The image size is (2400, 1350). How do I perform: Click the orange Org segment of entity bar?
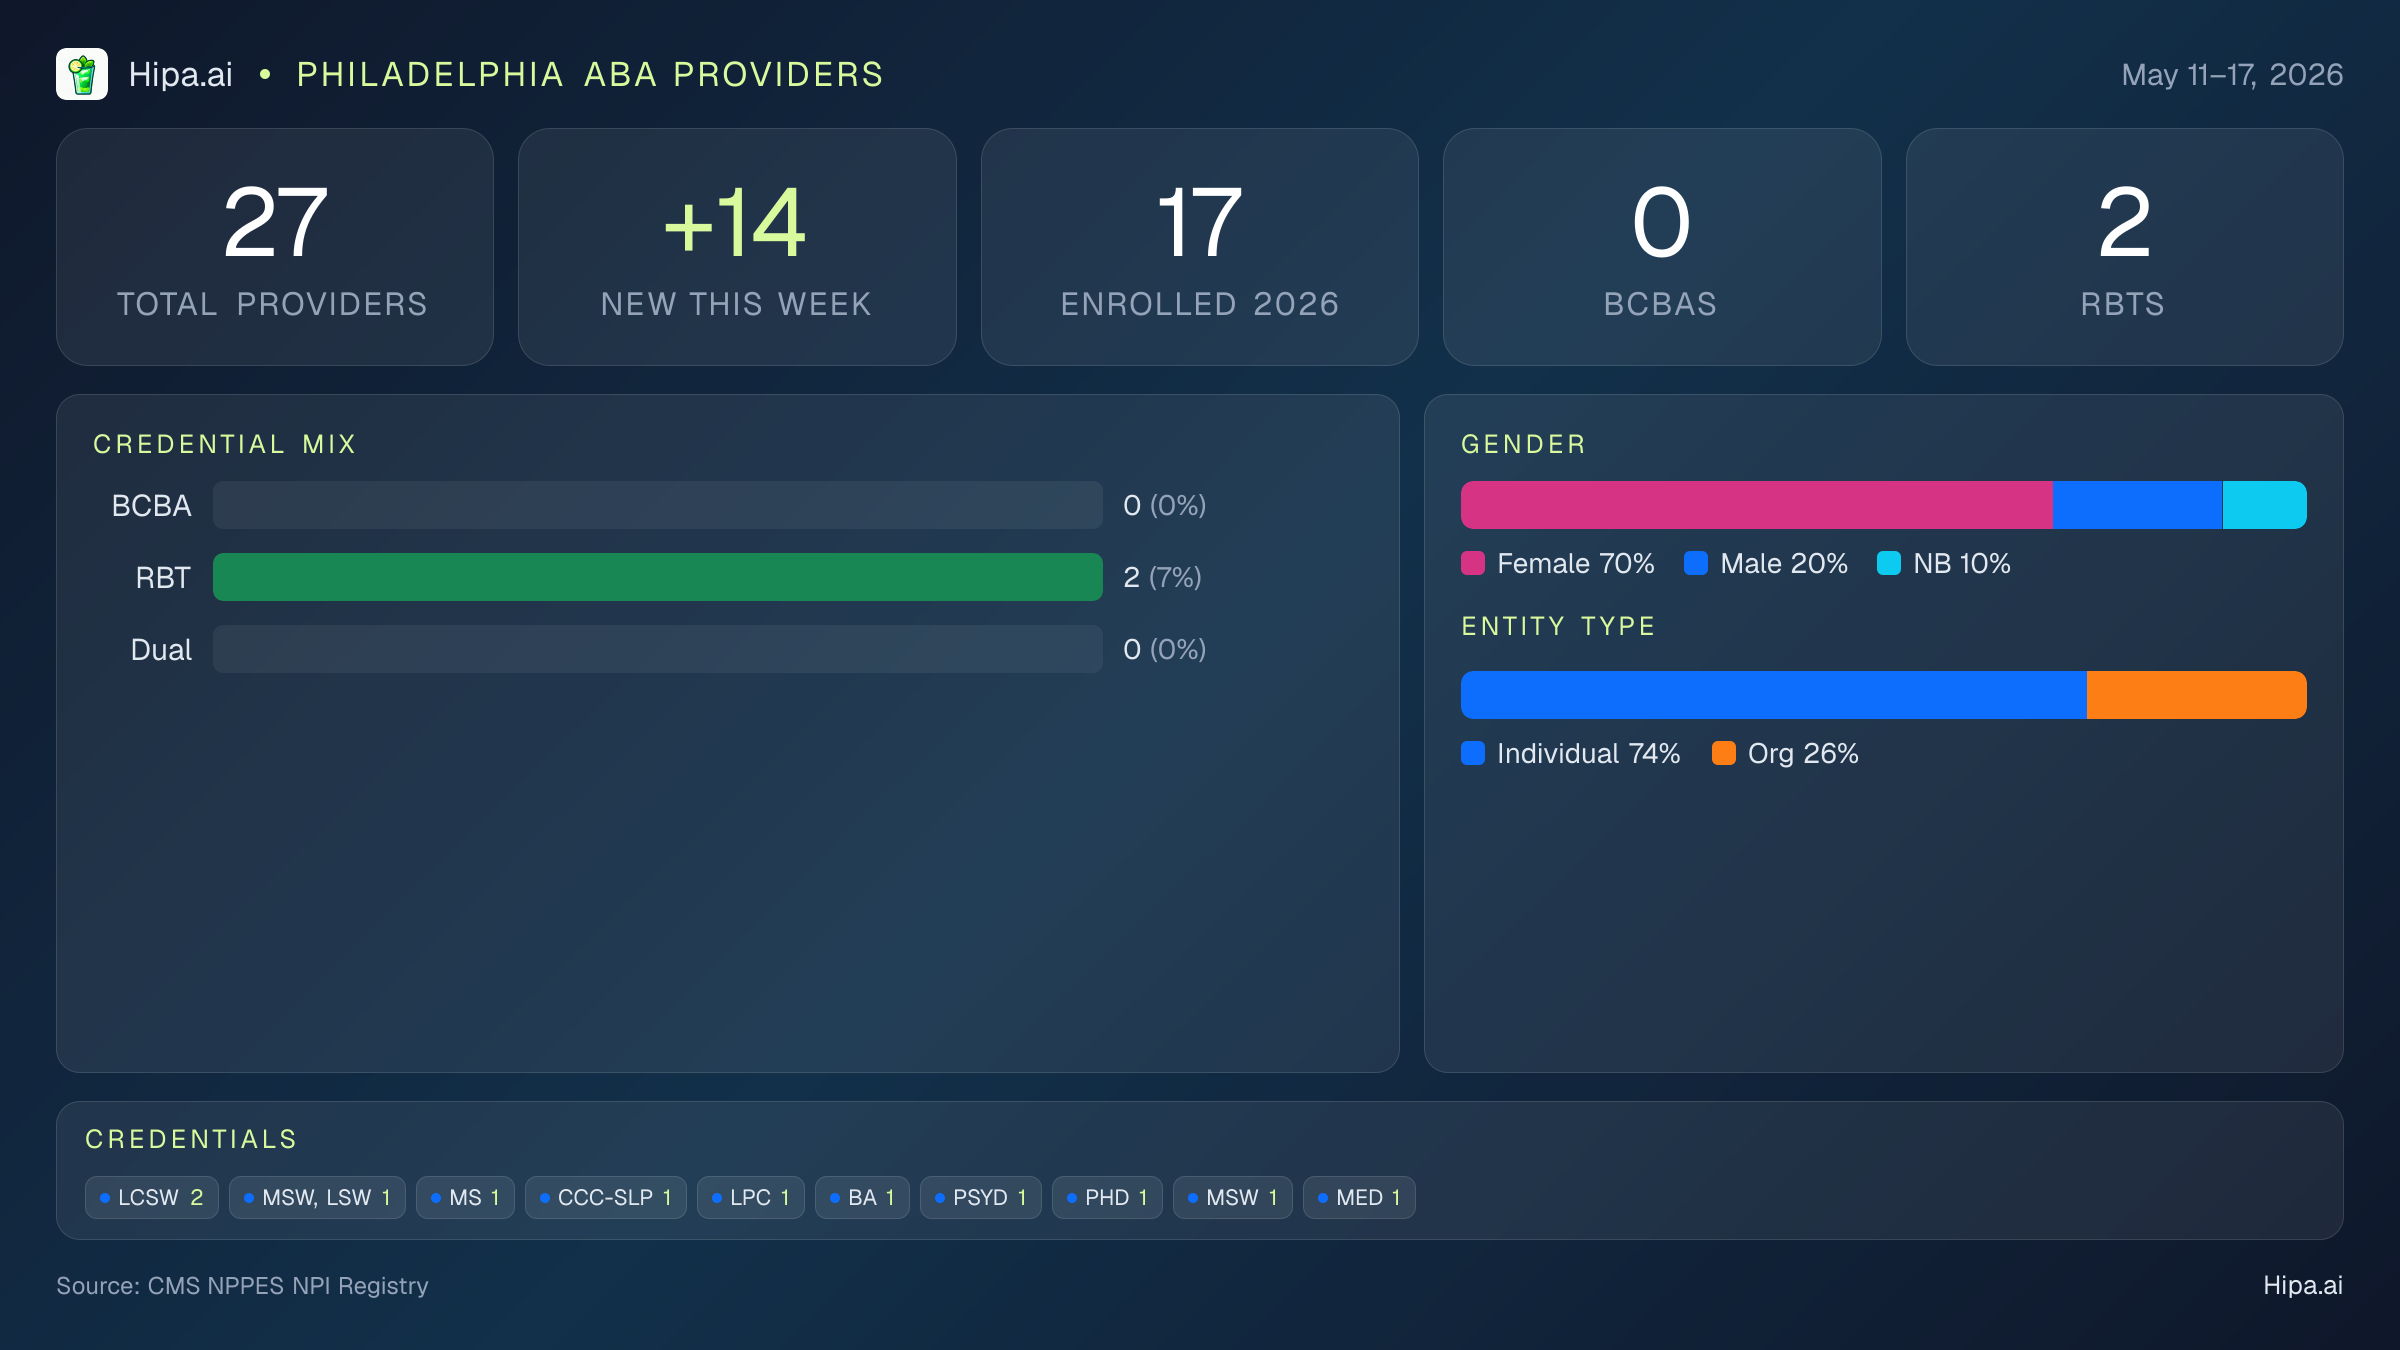coord(2197,695)
